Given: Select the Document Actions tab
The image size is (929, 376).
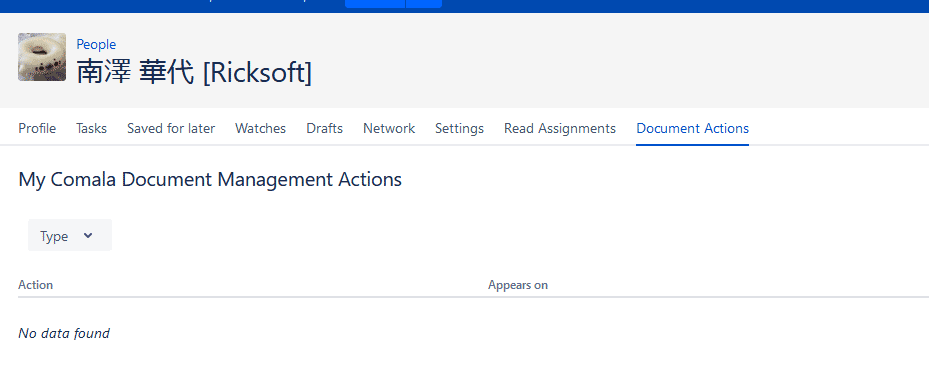Looking at the screenshot, I should (693, 128).
